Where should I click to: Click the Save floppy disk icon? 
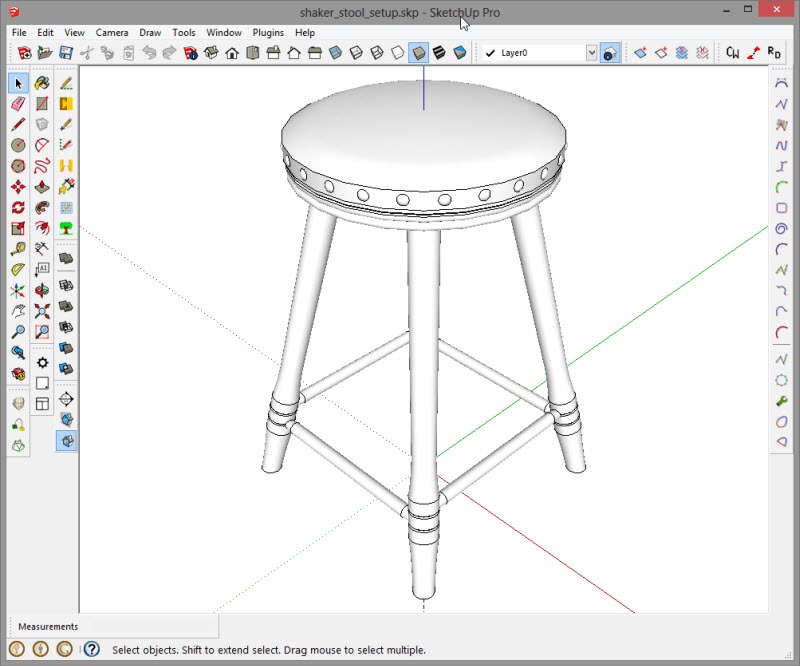[x=66, y=53]
